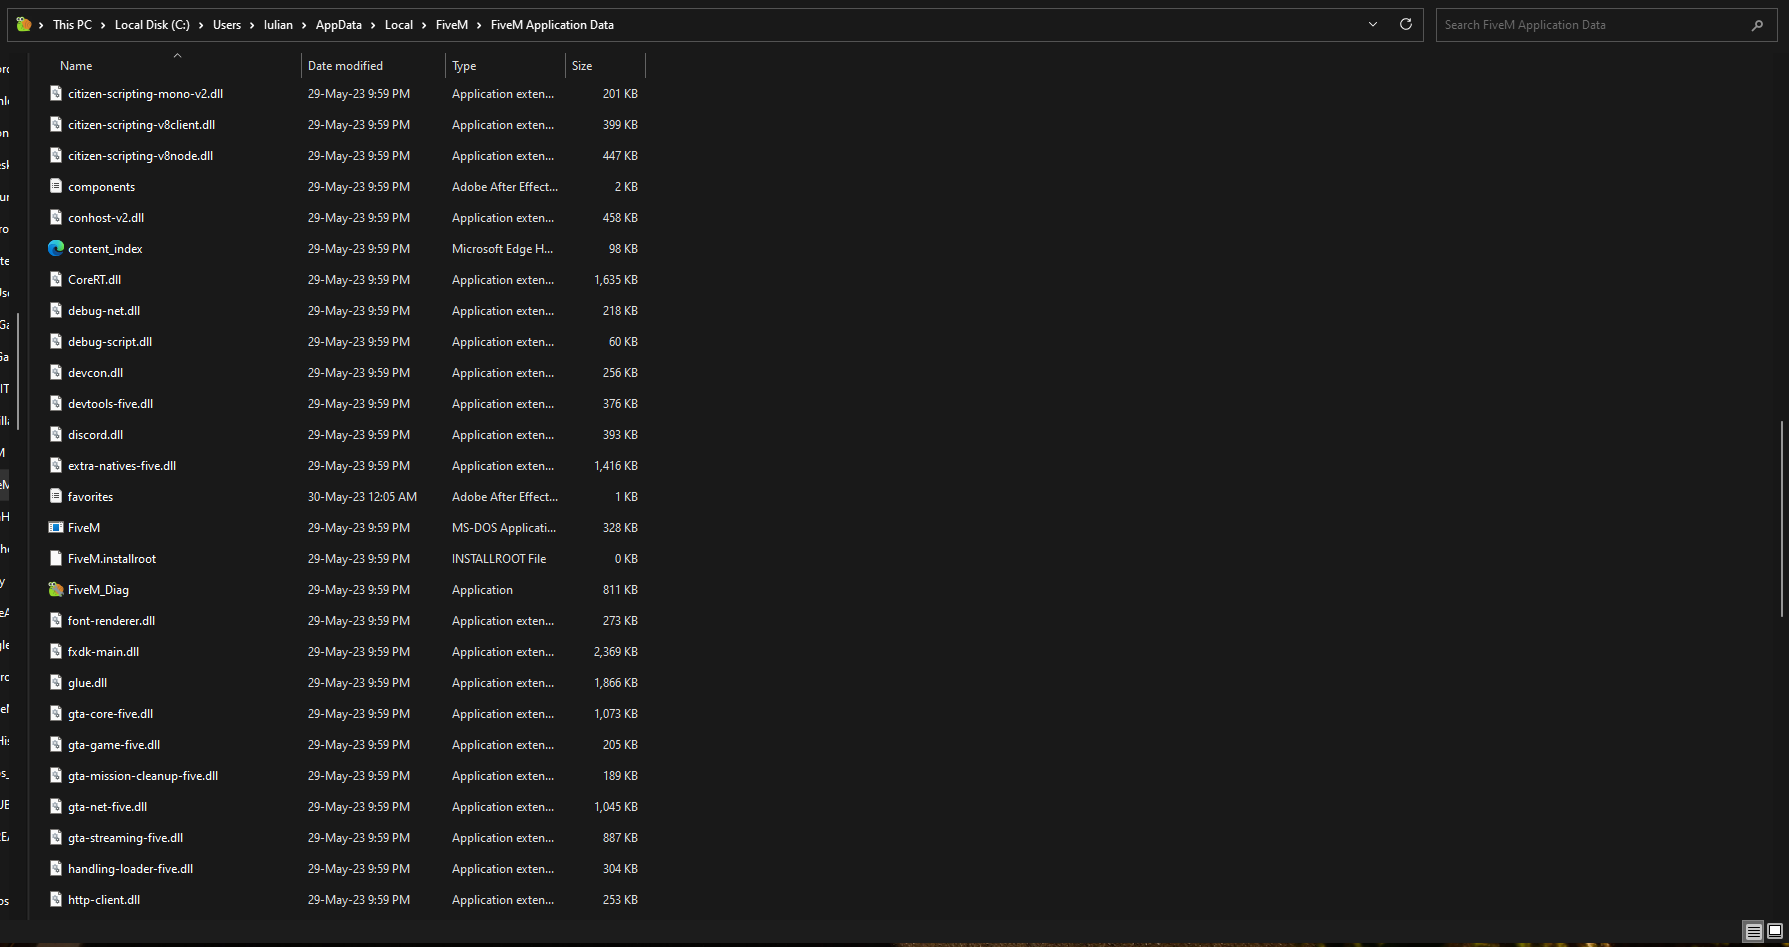Click the search magnifier icon

1757,25
